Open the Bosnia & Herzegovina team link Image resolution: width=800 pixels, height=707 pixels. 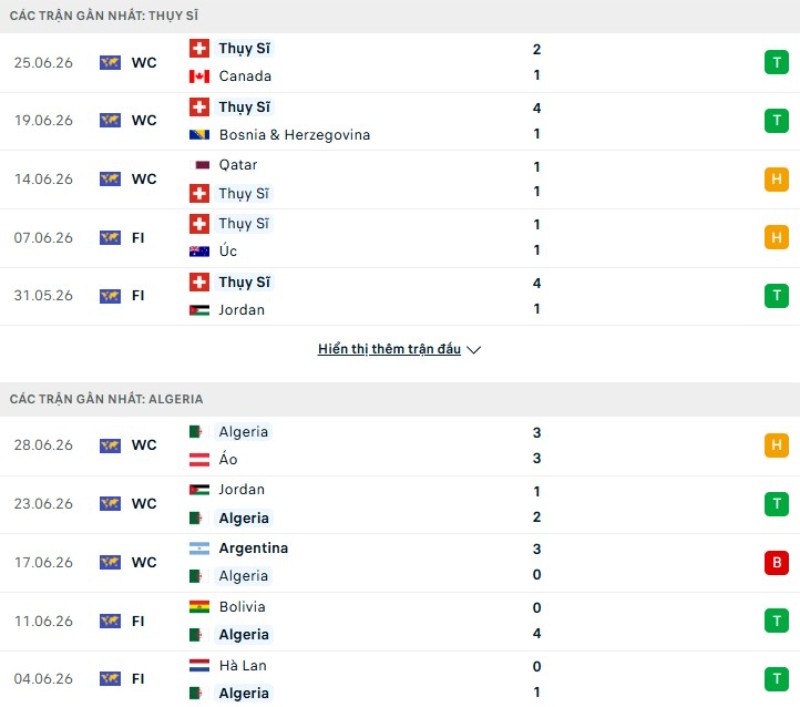[294, 135]
